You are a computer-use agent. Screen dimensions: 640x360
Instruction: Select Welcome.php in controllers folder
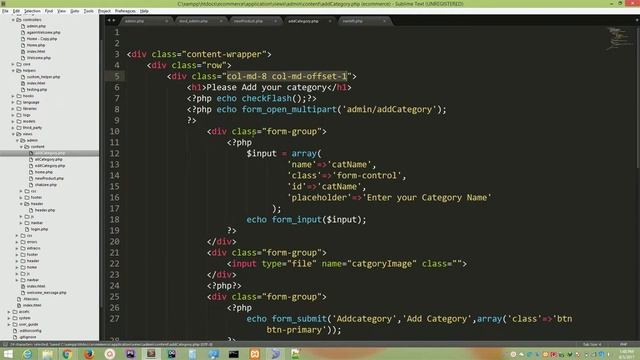tap(38, 58)
